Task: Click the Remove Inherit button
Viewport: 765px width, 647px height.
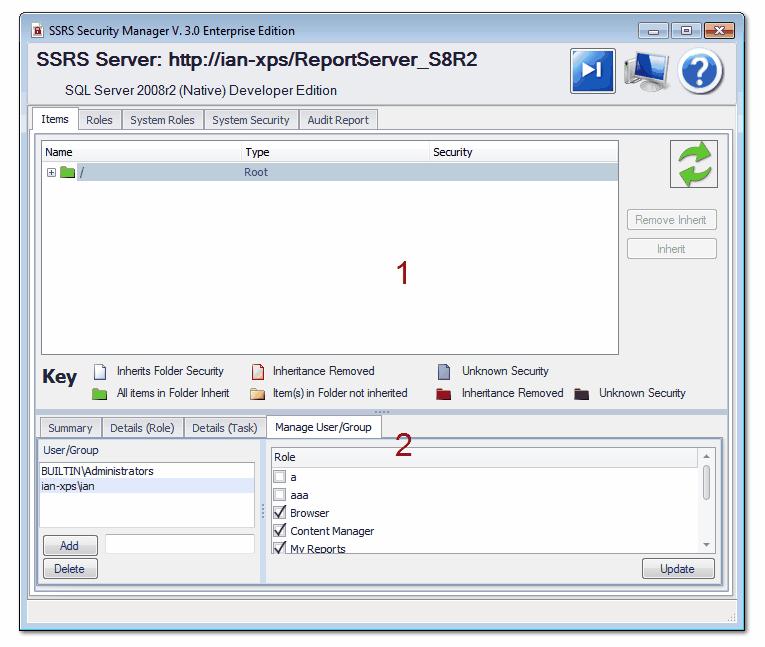Action: (x=671, y=220)
